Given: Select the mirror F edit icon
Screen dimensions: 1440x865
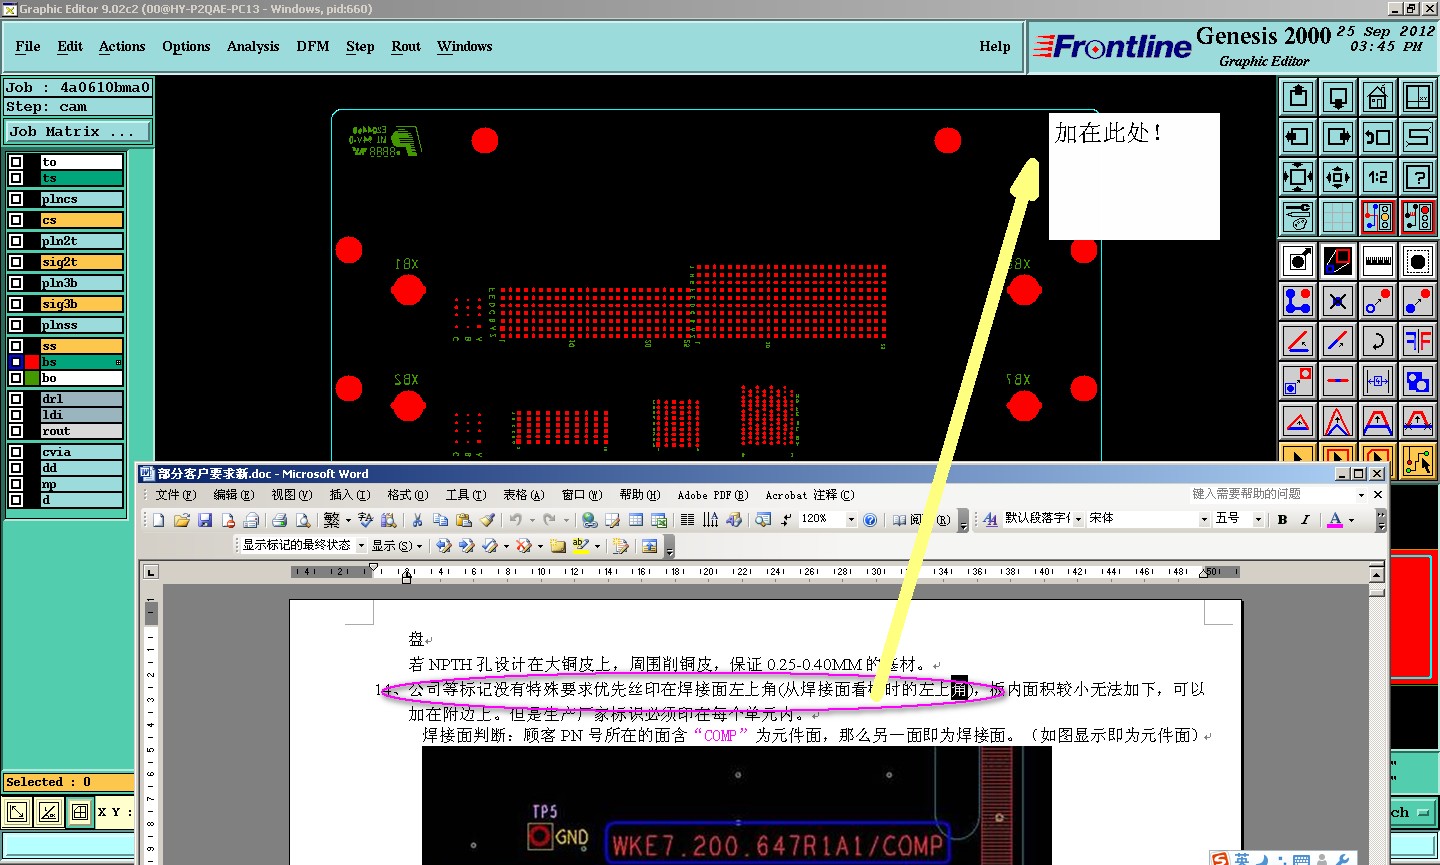Looking at the screenshot, I should [x=1418, y=341].
